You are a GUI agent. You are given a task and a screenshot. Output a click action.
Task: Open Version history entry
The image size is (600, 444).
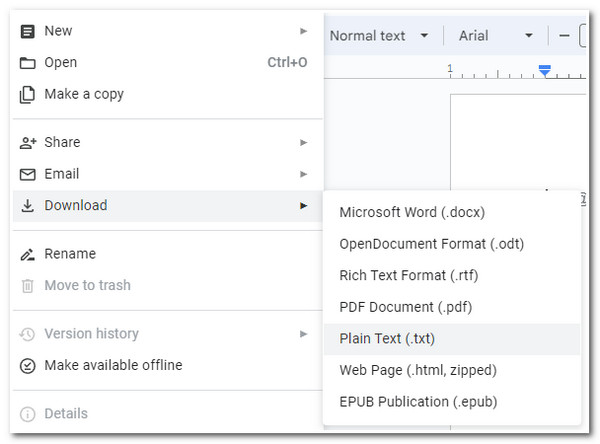pos(168,334)
